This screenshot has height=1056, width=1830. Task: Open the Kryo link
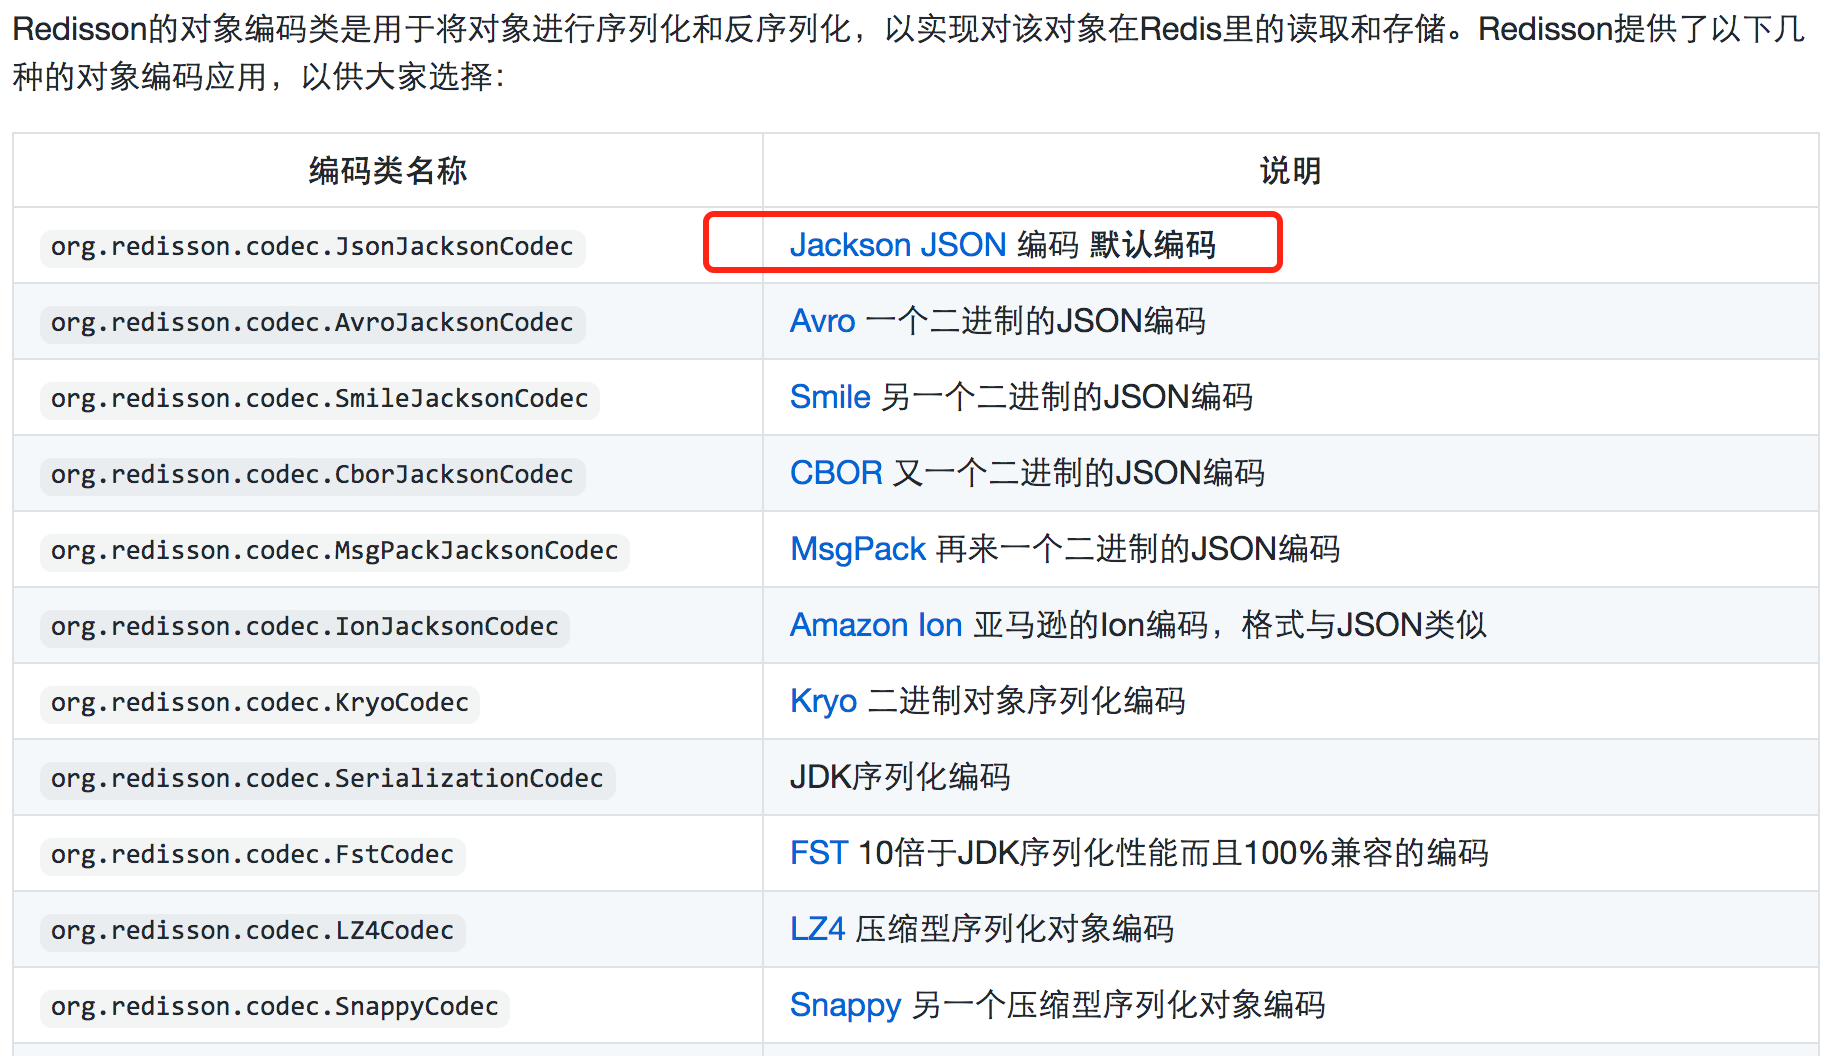823,701
